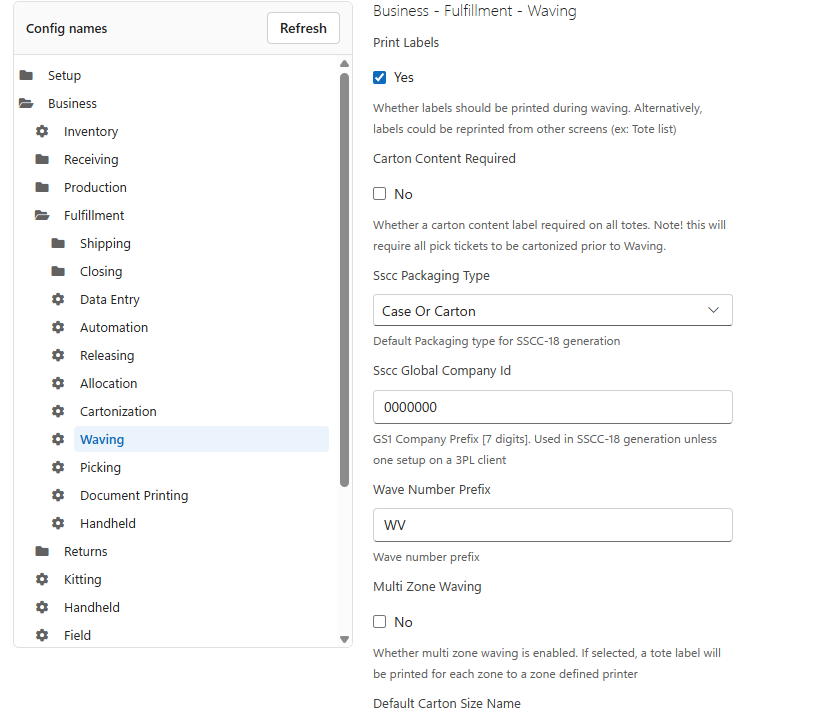
Task: Select the Field configuration
Action: 77,636
